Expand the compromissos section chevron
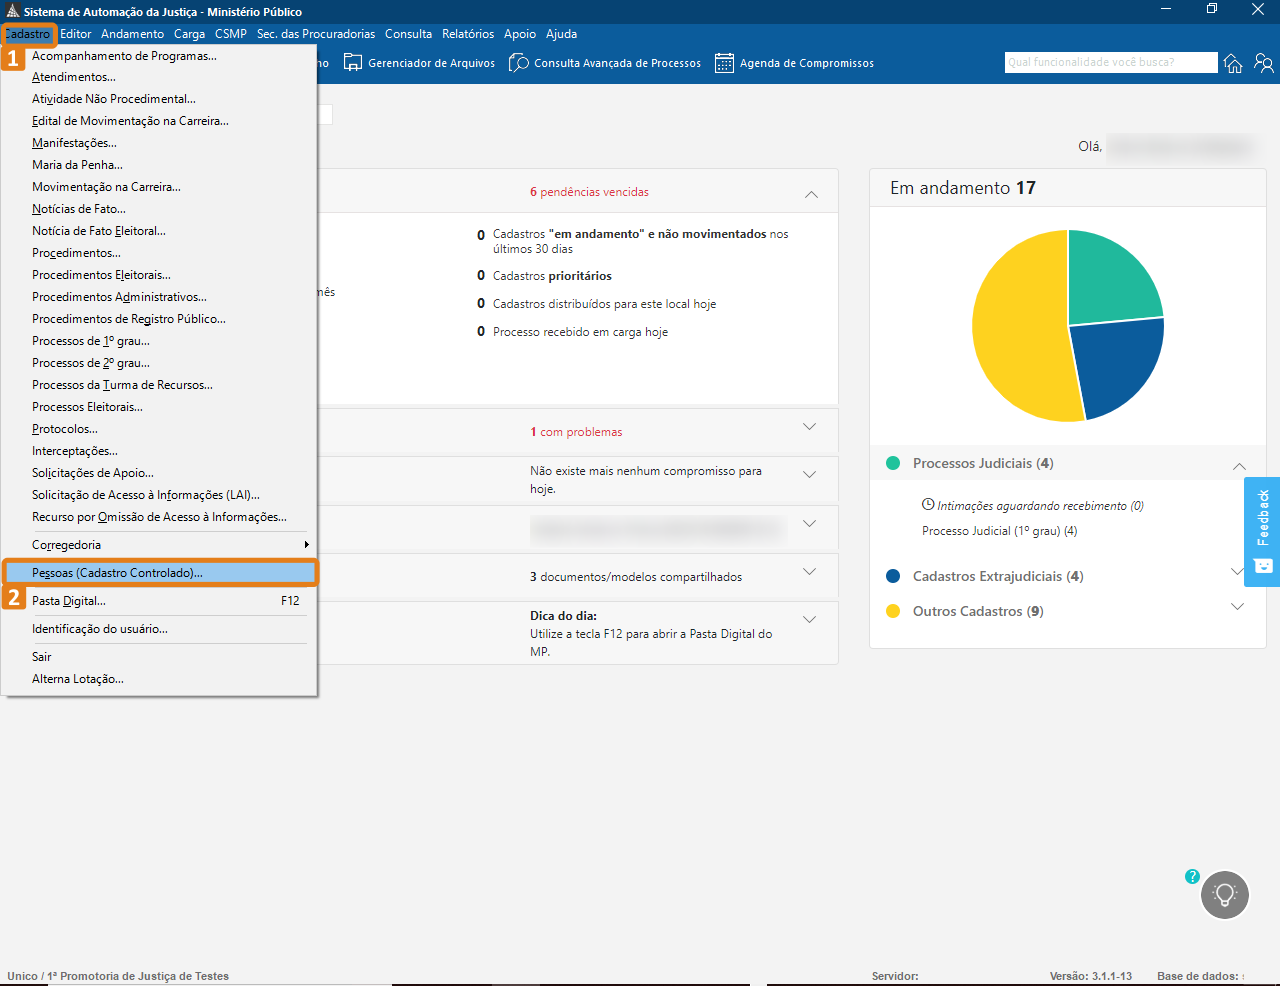This screenshot has width=1280, height=986. click(x=810, y=475)
